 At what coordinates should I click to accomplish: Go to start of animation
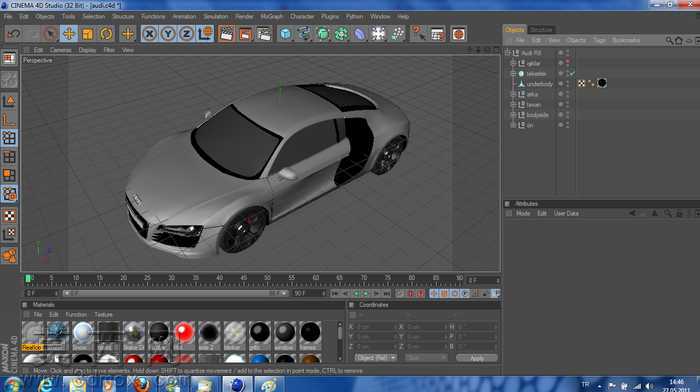pyautogui.click(x=335, y=294)
